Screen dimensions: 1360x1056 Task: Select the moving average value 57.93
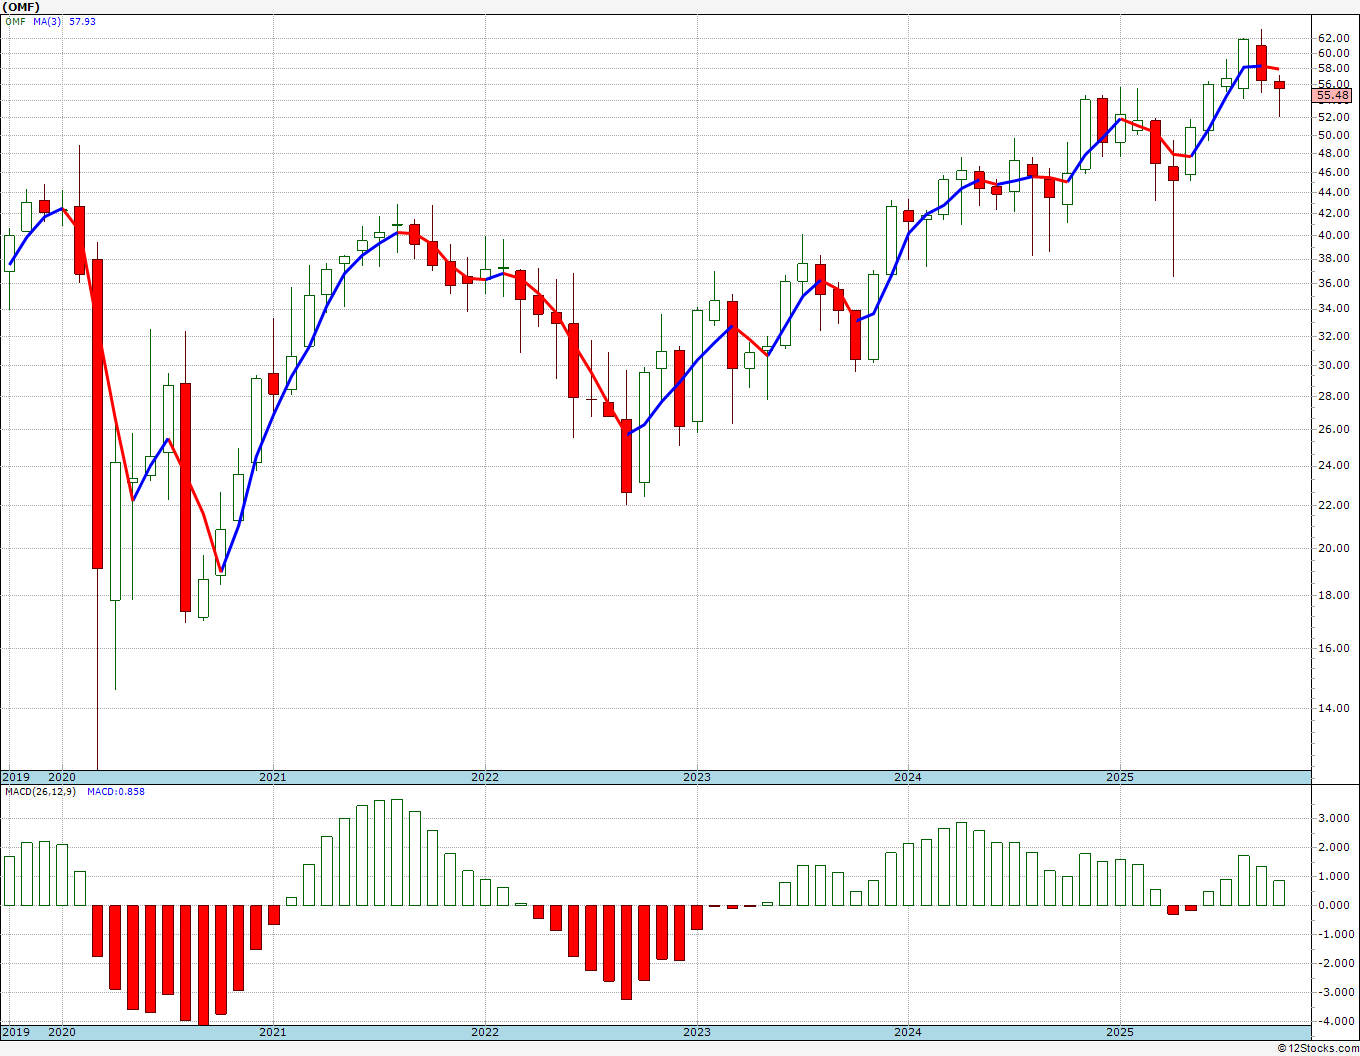point(82,21)
